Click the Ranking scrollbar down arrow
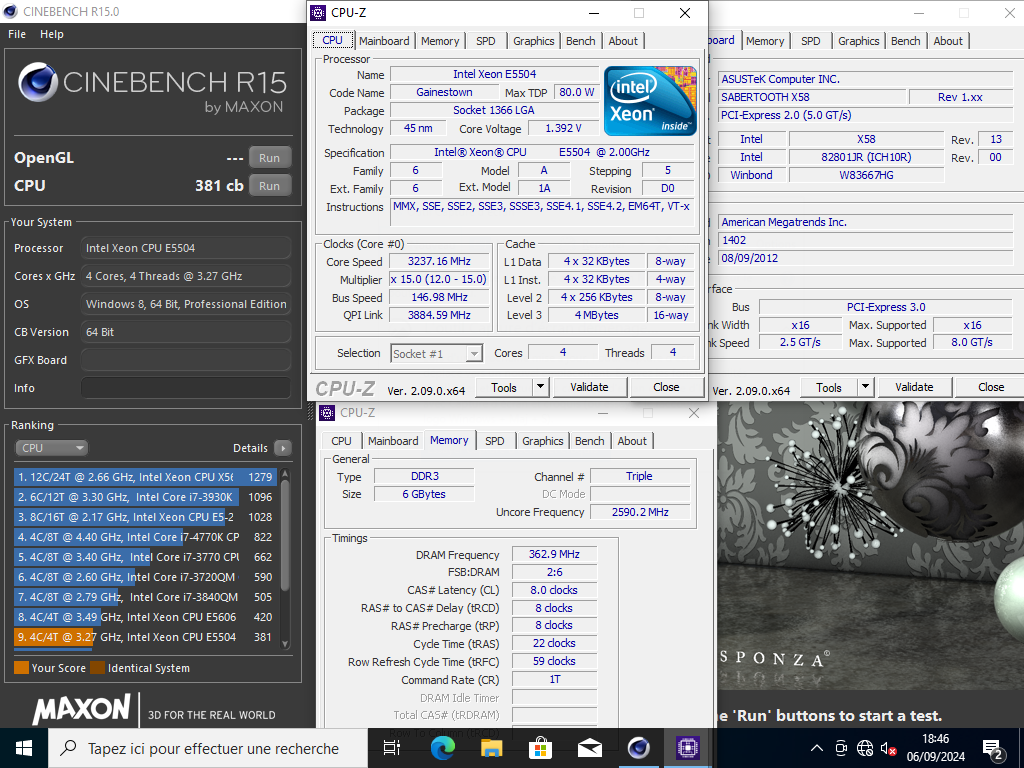This screenshot has height=768, width=1024. point(285,644)
